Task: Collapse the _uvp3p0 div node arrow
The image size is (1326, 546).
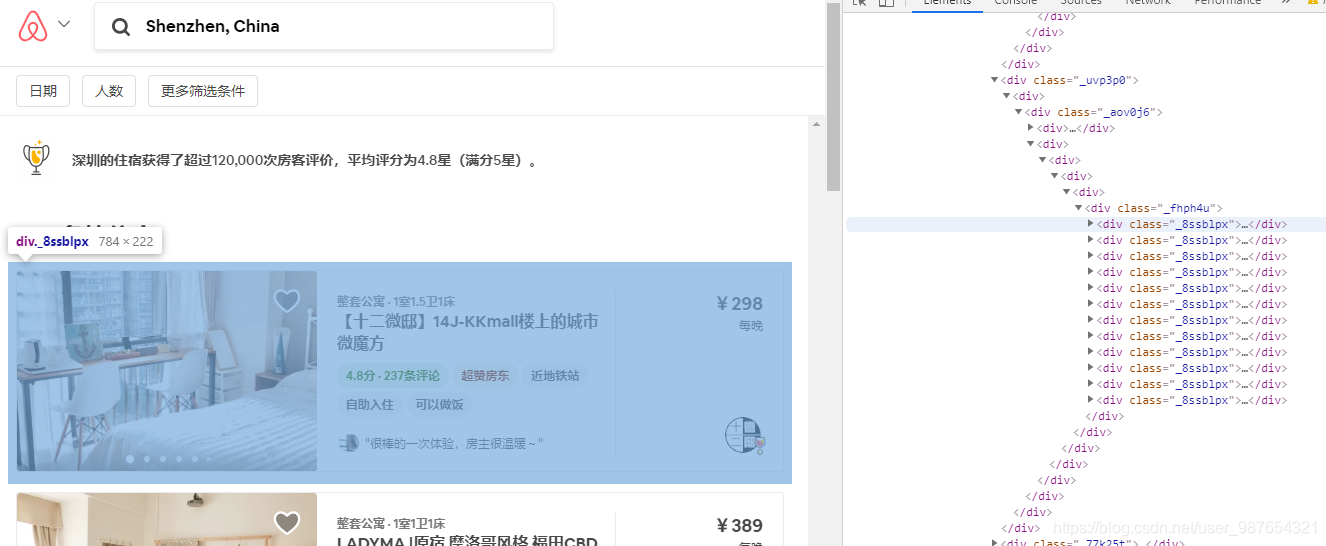Action: [995, 80]
